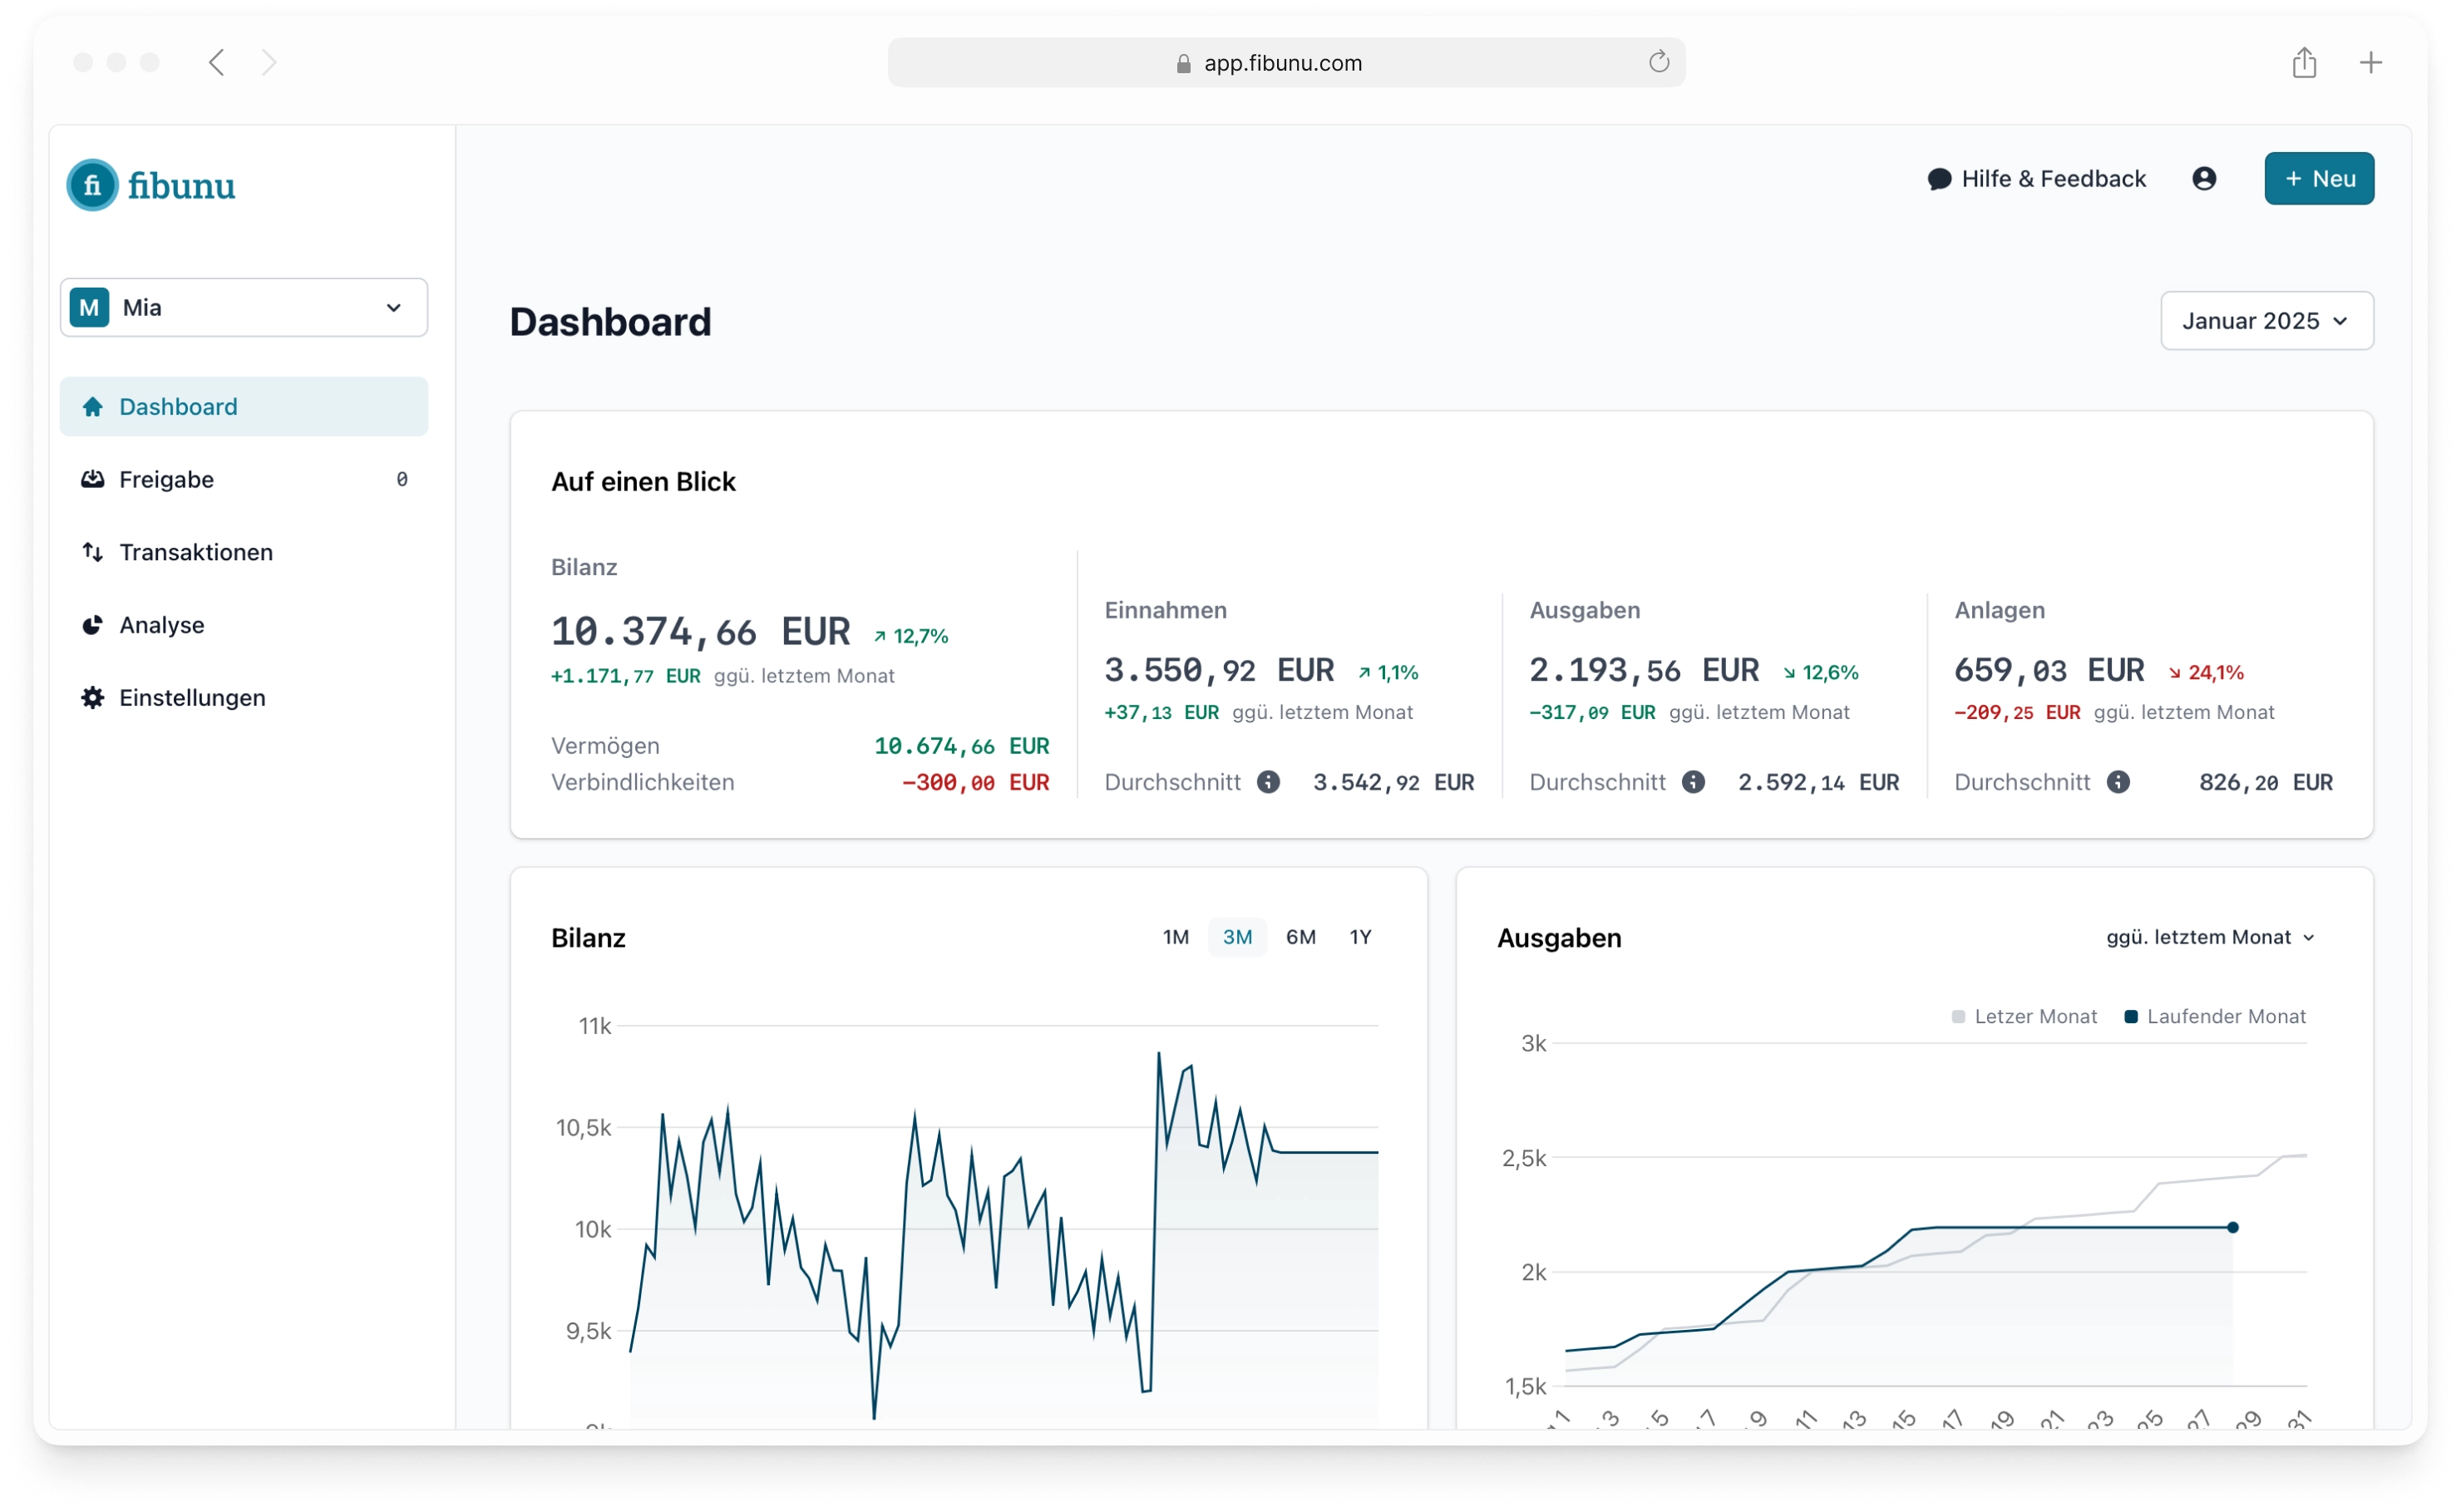Click the 12,7% Bilanz change indicator
This screenshot has height=1512, width=2461.
[x=911, y=637]
